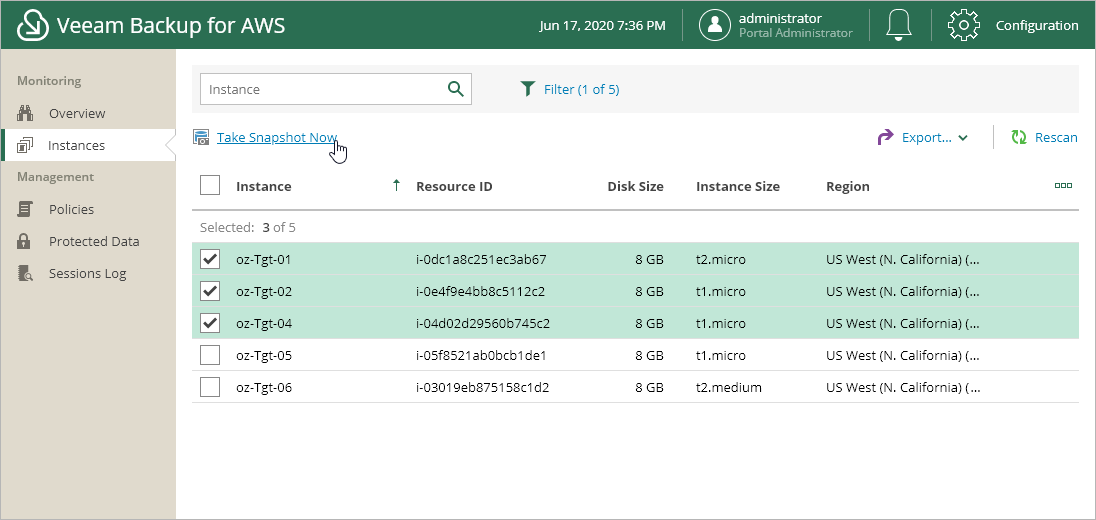1096x520 pixels.
Task: Click resource ID i-0e4f9e4bb8c5112c2
Action: [x=480, y=291]
